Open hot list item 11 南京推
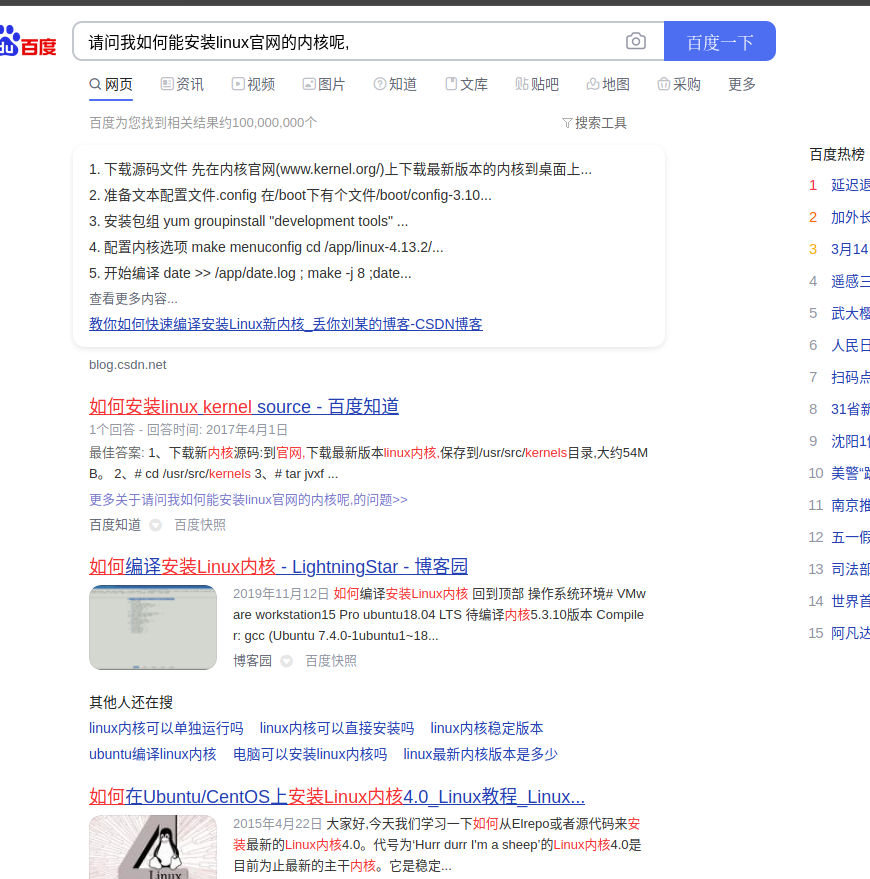Screen dimensions: 870x879 pyautogui.click(x=850, y=505)
